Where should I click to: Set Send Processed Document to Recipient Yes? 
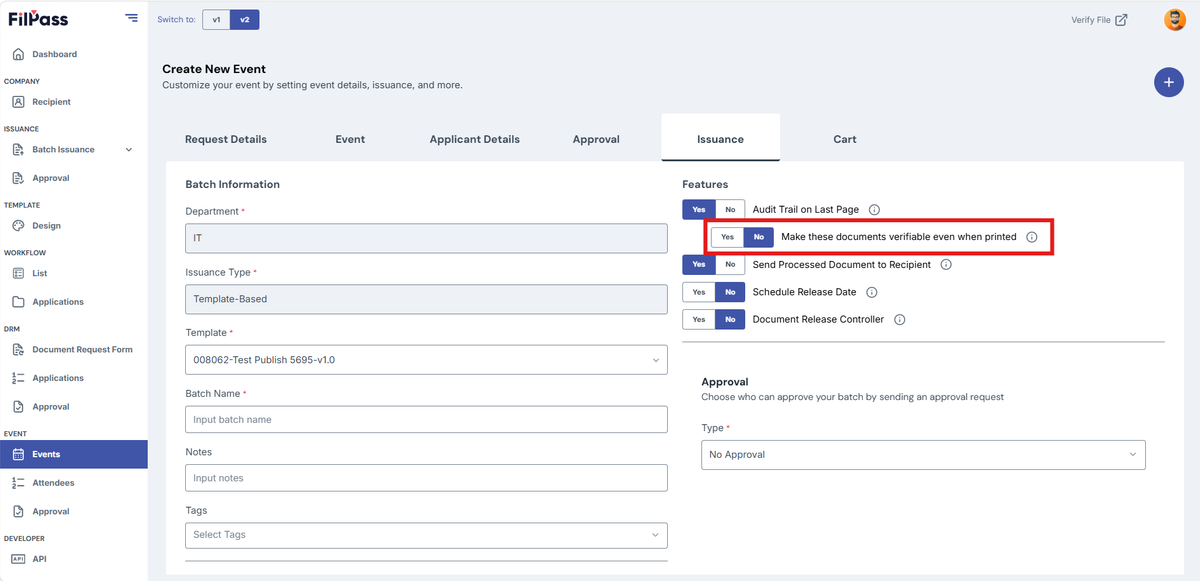tap(699, 265)
